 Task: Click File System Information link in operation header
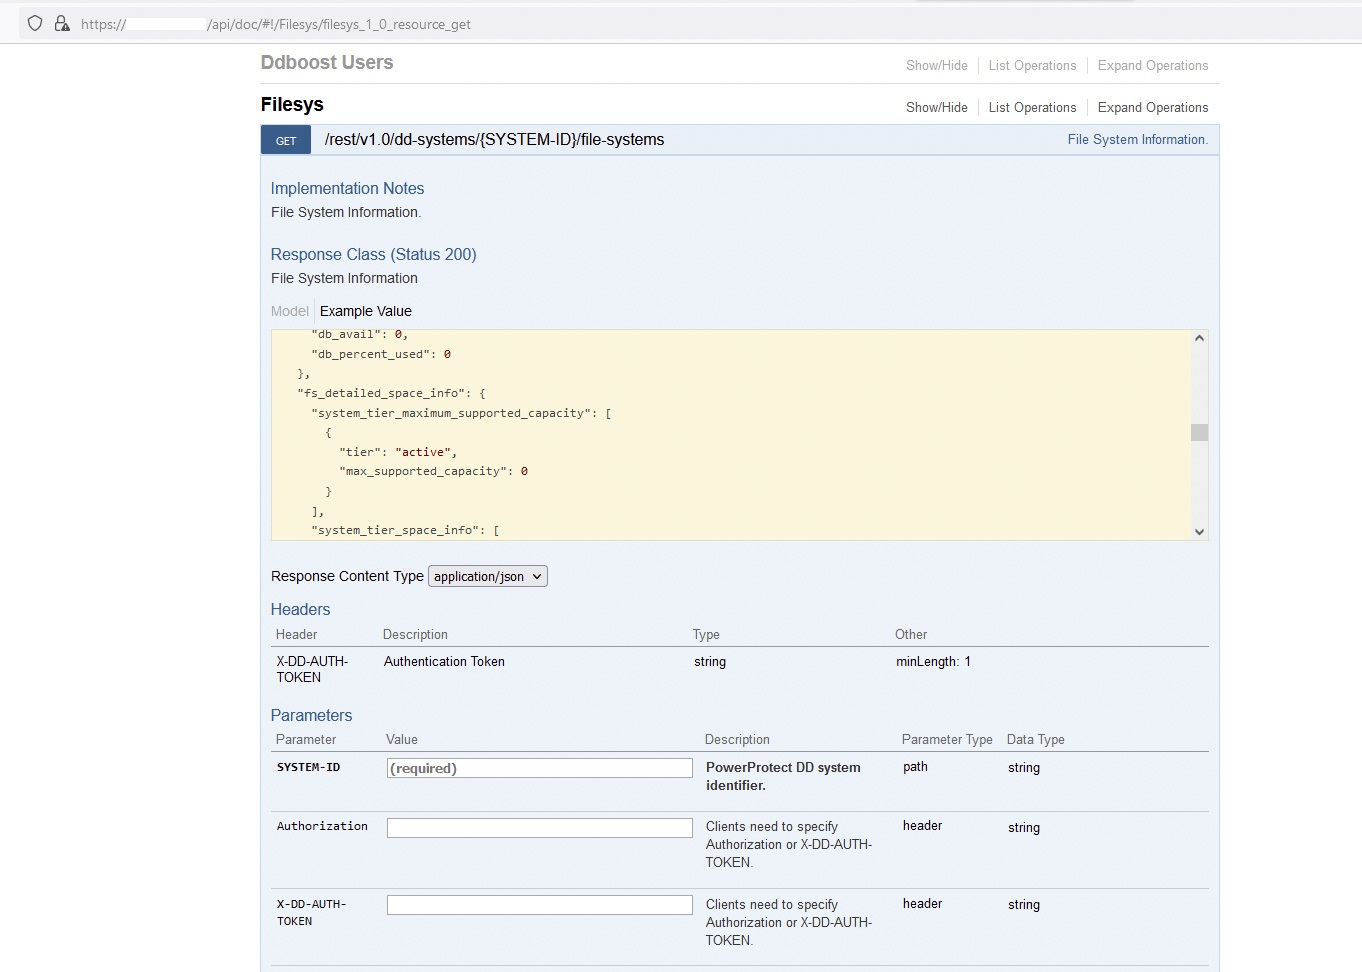(1137, 140)
